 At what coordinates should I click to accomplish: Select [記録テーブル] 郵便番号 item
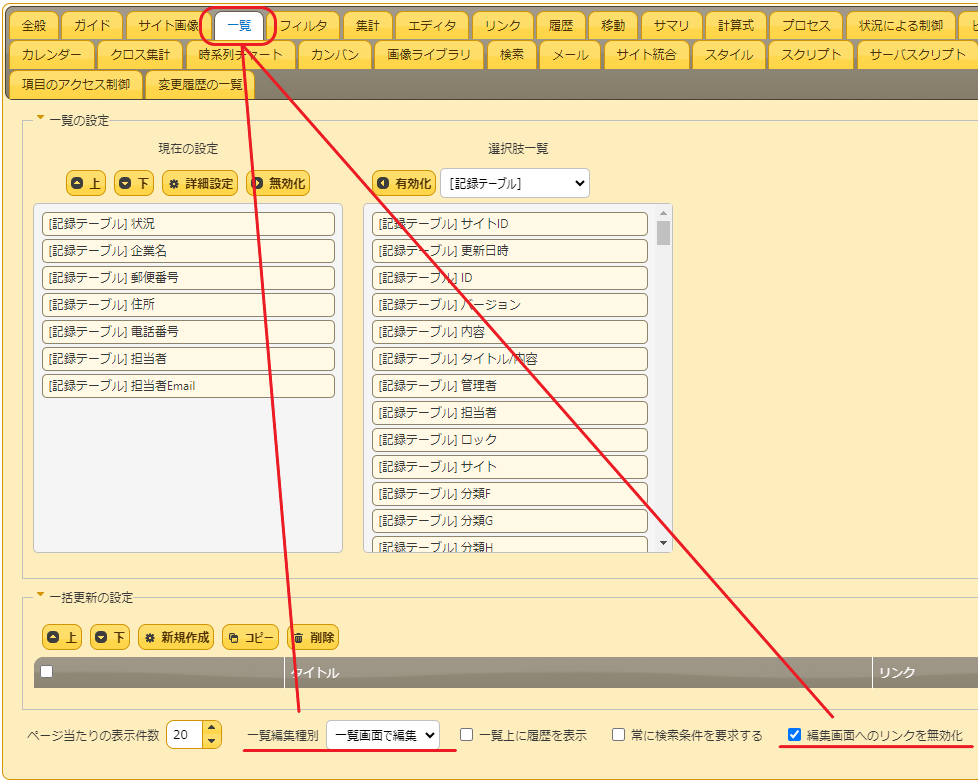[188, 278]
